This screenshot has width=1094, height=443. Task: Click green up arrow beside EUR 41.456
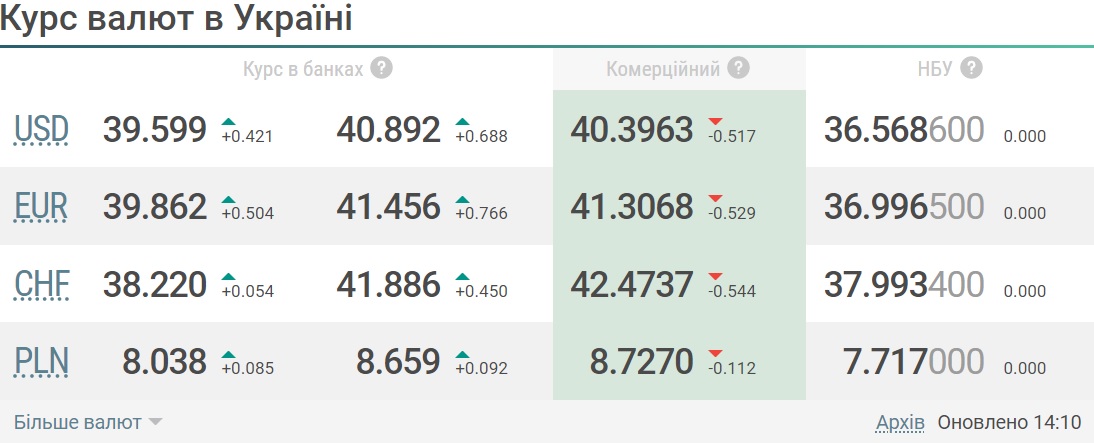tap(462, 198)
